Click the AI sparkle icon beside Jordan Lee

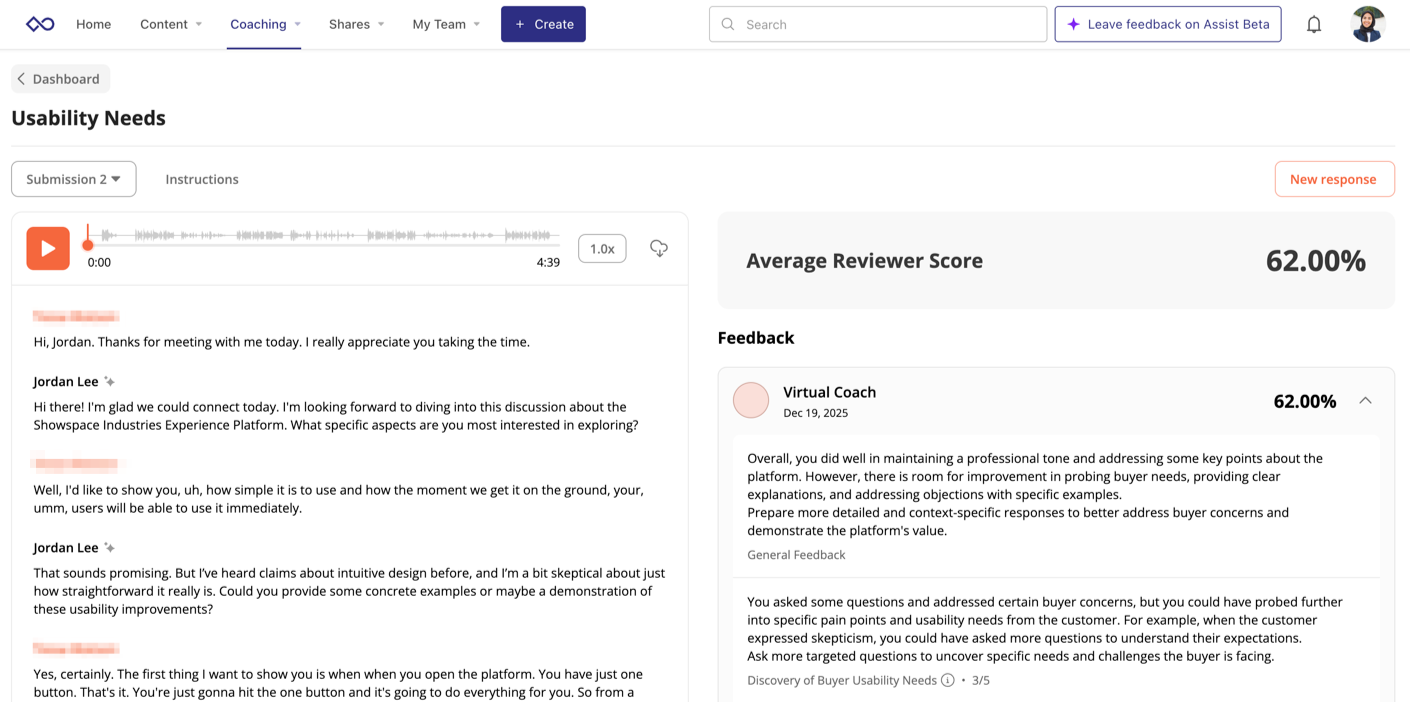click(x=109, y=380)
